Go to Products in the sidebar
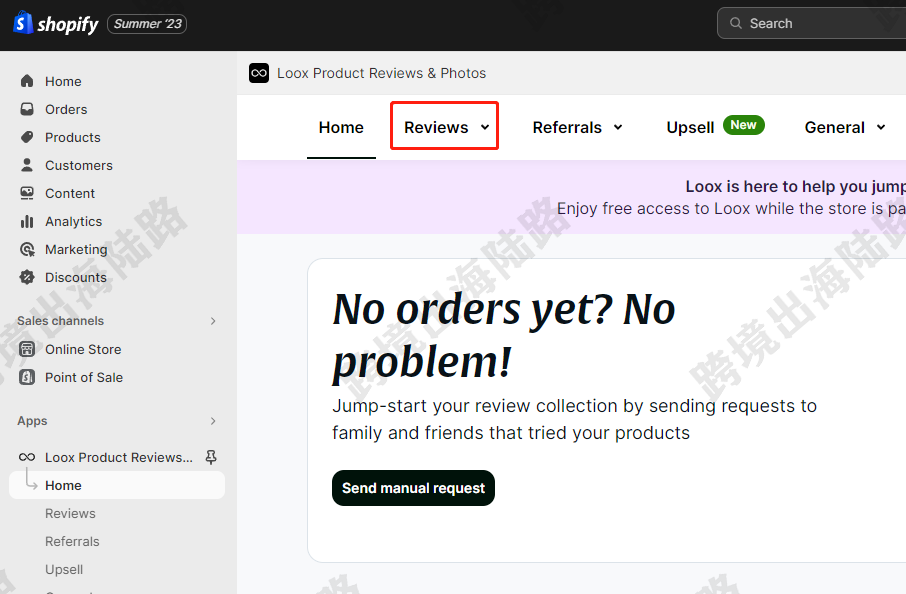The height and width of the screenshot is (594, 906). [x=73, y=137]
